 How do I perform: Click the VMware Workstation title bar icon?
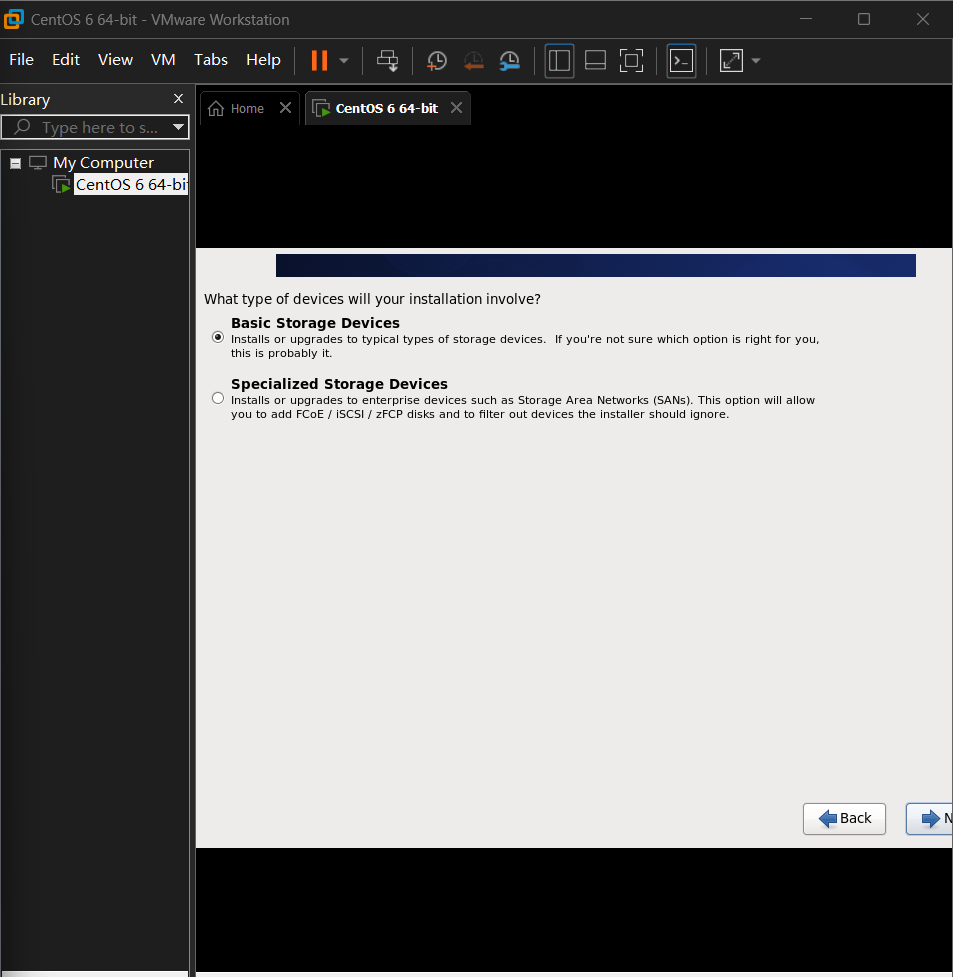point(14,19)
